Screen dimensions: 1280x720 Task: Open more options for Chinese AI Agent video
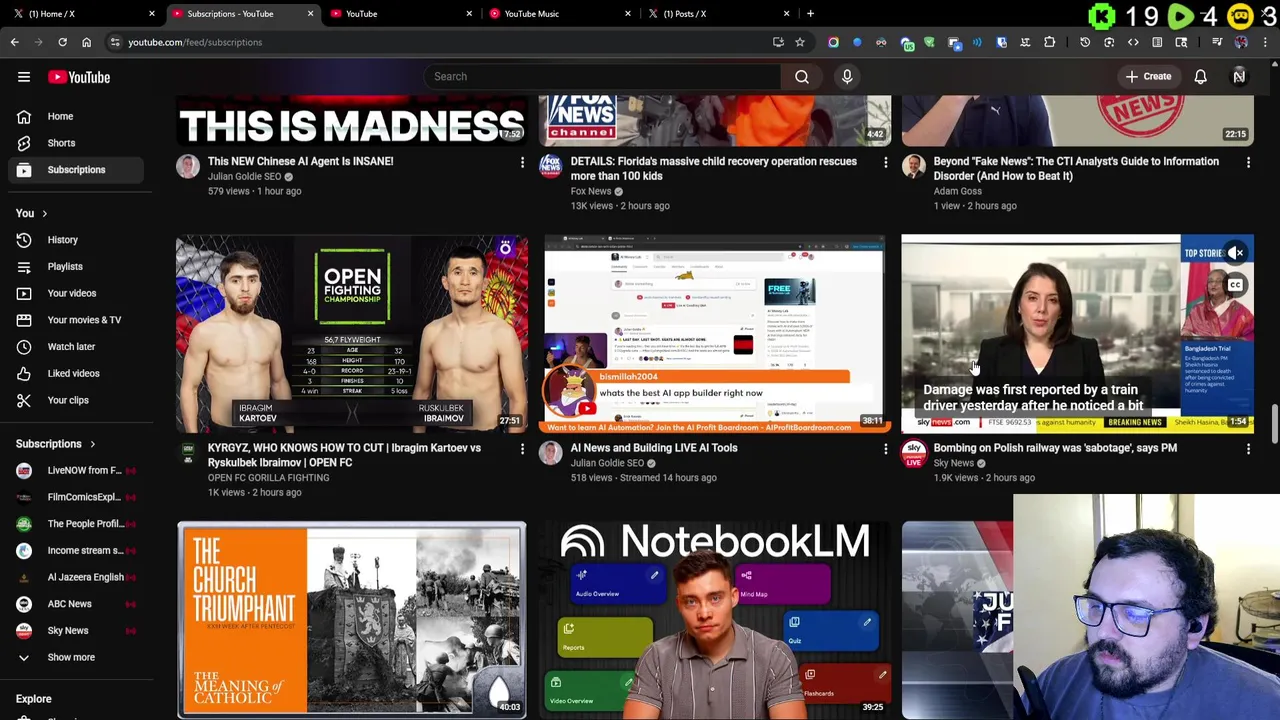(x=522, y=162)
